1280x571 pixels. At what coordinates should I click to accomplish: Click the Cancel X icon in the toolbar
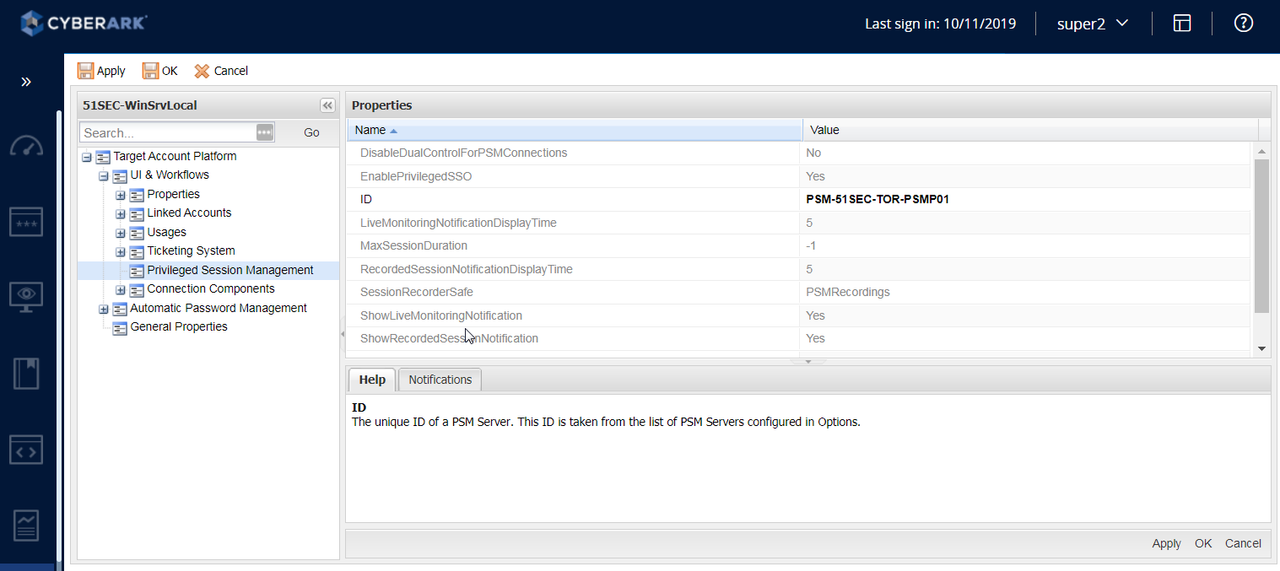pyautogui.click(x=202, y=71)
